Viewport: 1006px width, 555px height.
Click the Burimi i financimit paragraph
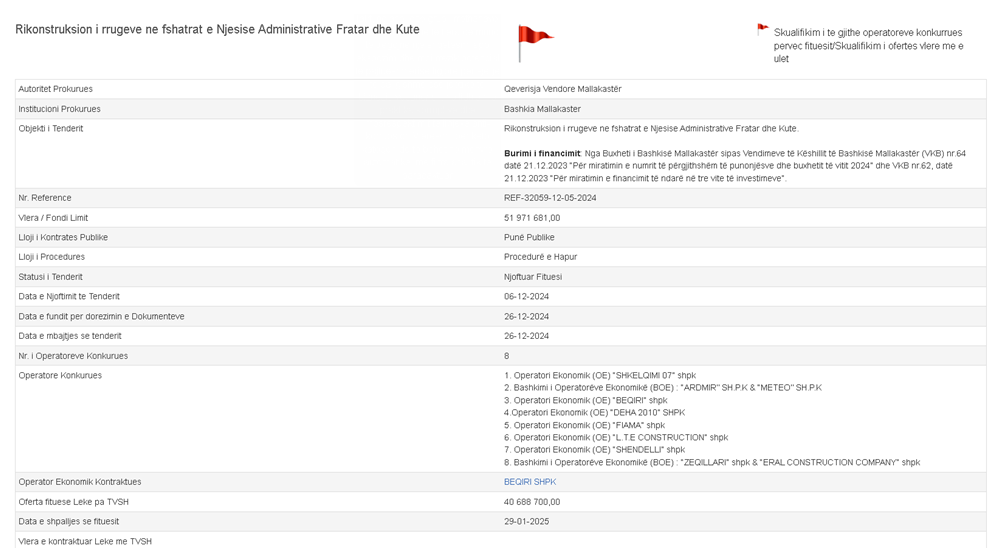click(734, 165)
